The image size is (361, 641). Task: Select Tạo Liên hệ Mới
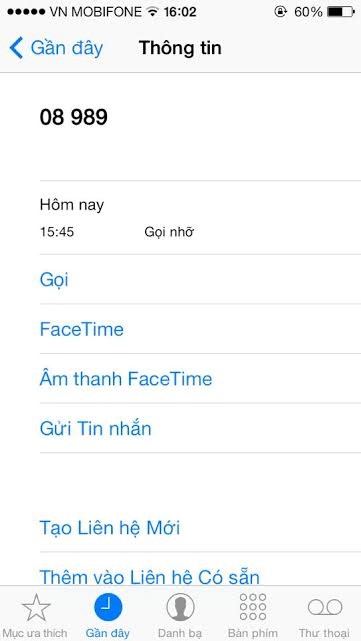[x=200, y=528]
